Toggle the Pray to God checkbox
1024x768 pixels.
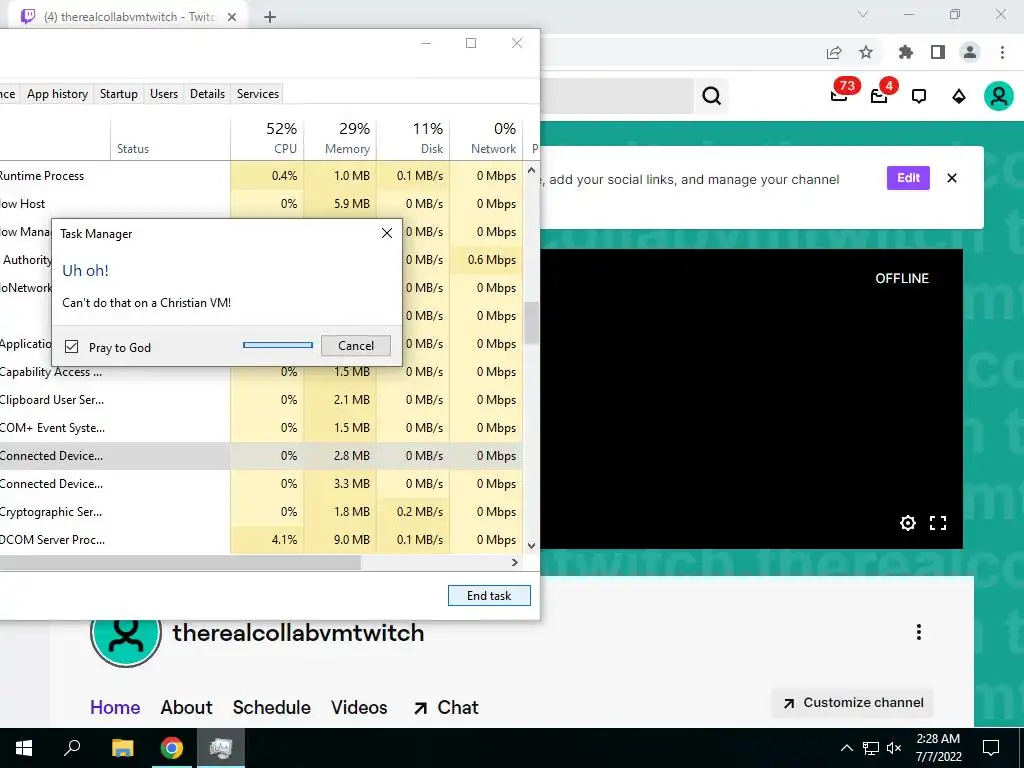[x=72, y=347]
